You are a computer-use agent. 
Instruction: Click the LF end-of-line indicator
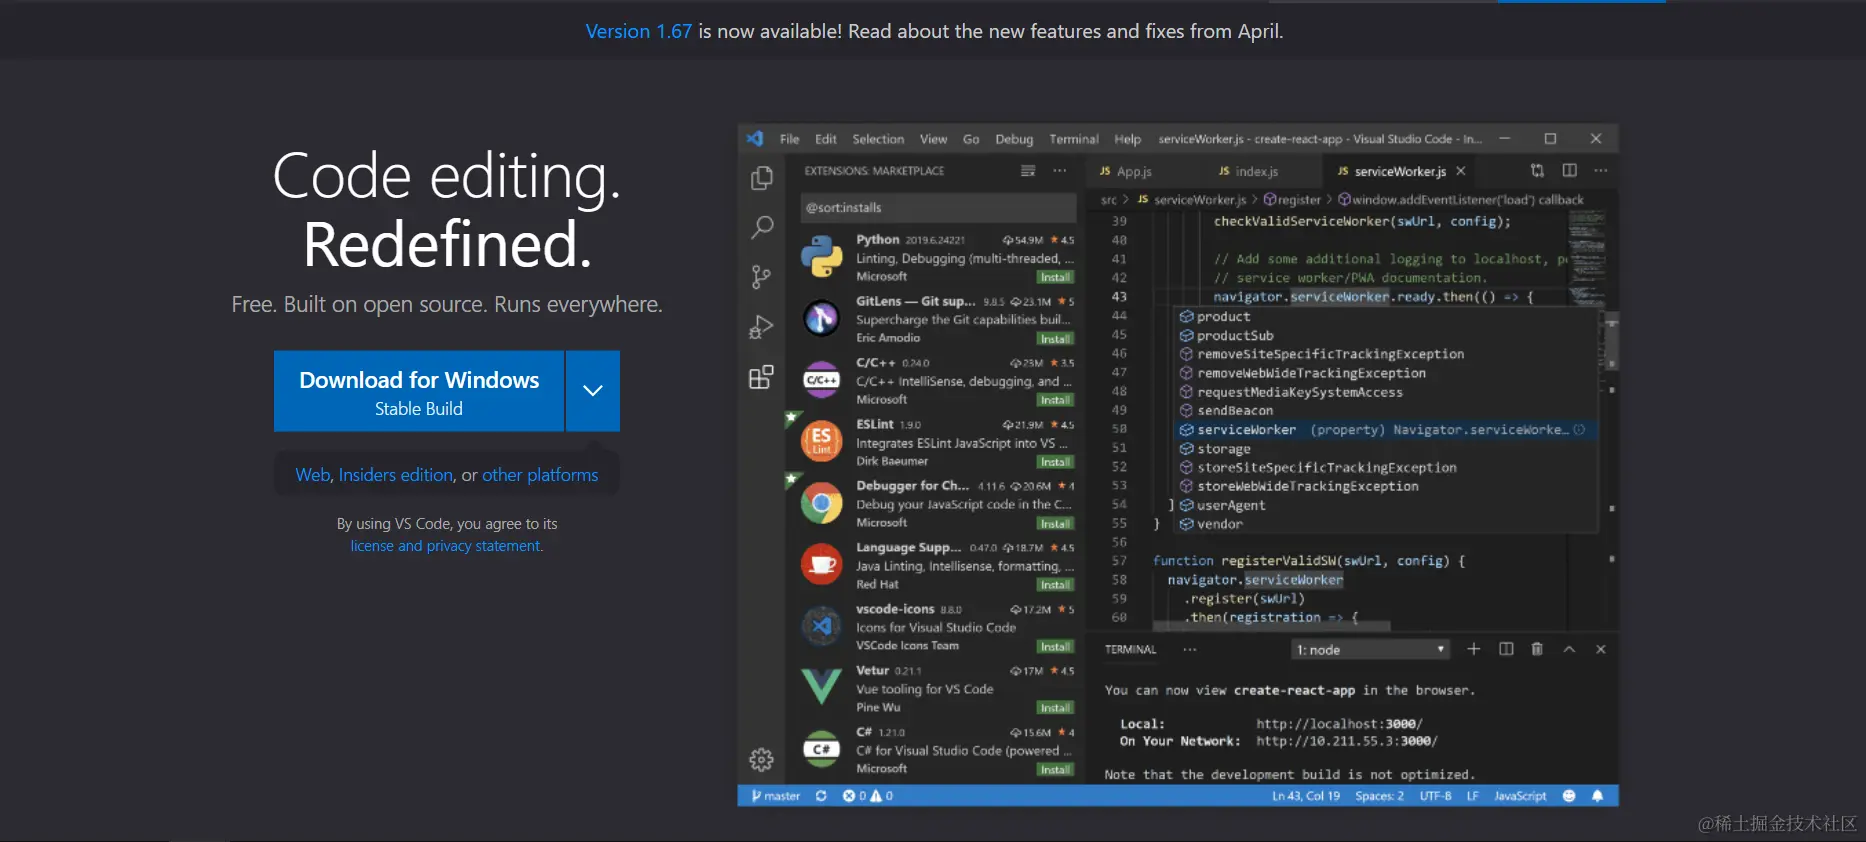[x=1472, y=796]
